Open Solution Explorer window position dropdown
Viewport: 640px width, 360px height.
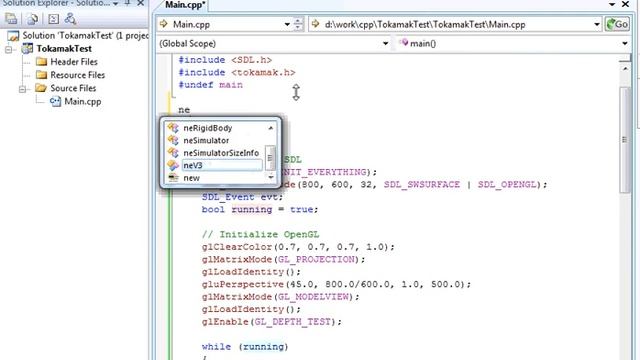pos(116,4)
